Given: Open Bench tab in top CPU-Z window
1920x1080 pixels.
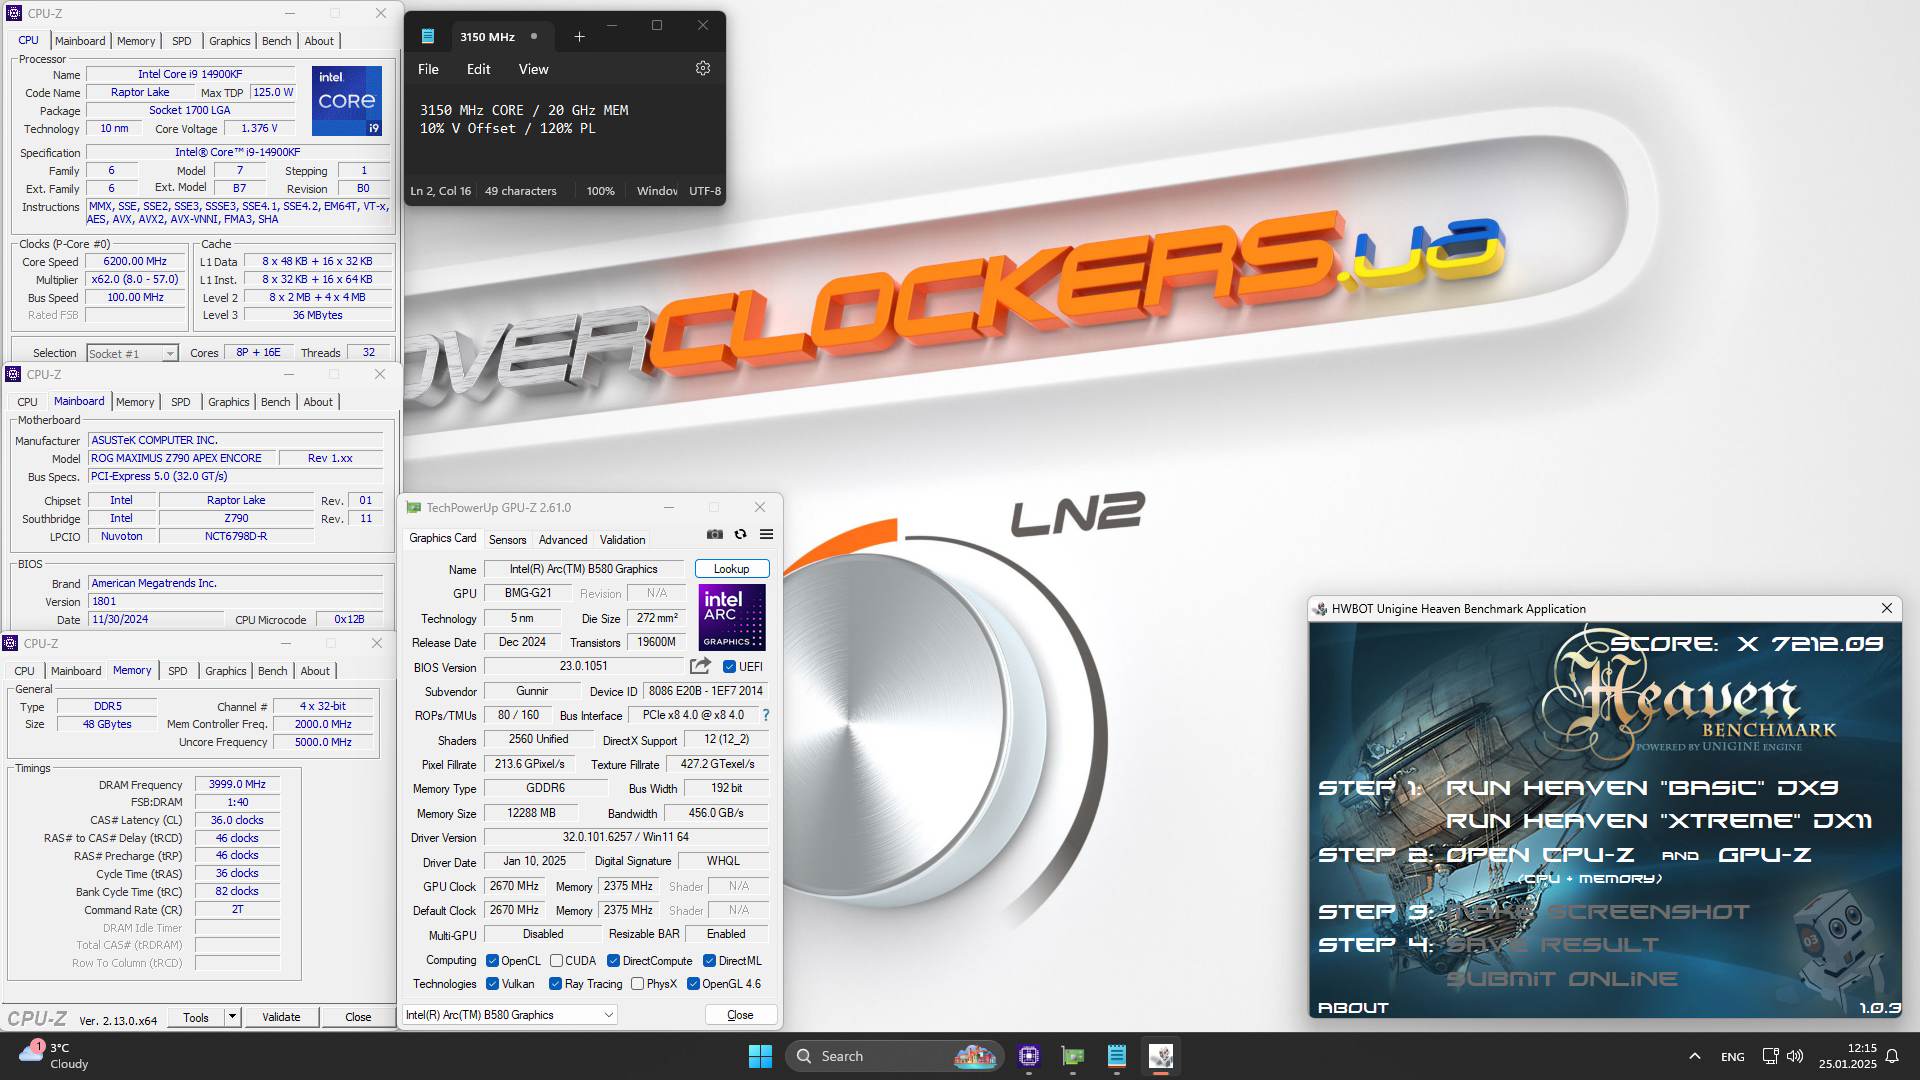Looking at the screenshot, I should 276,41.
